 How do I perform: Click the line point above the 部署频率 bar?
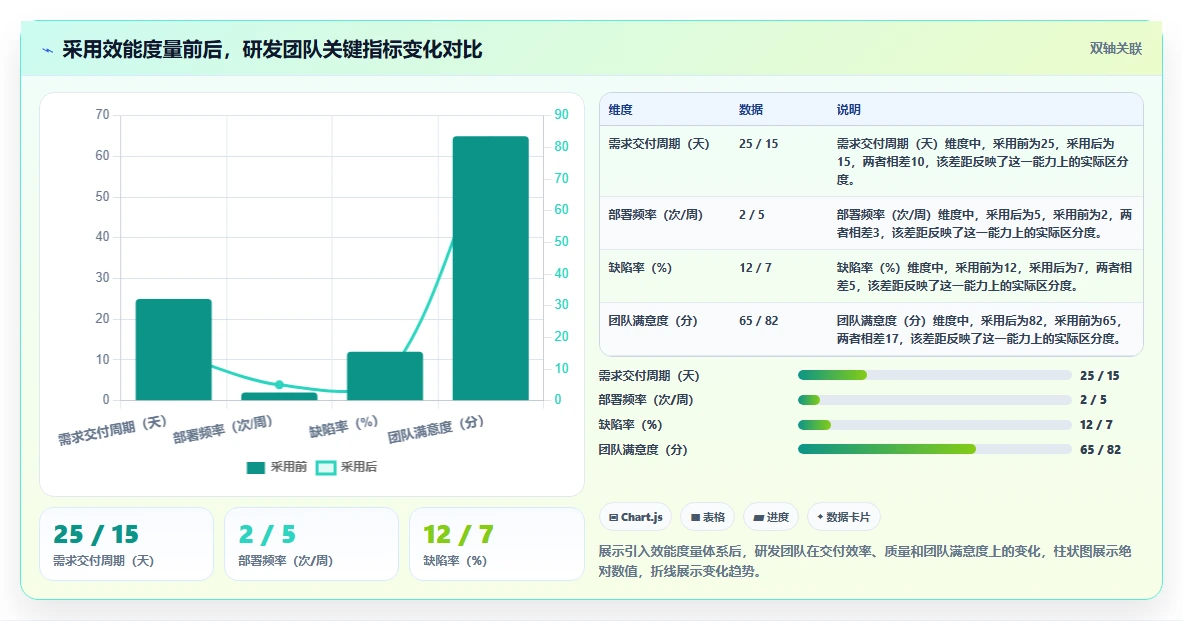click(279, 385)
